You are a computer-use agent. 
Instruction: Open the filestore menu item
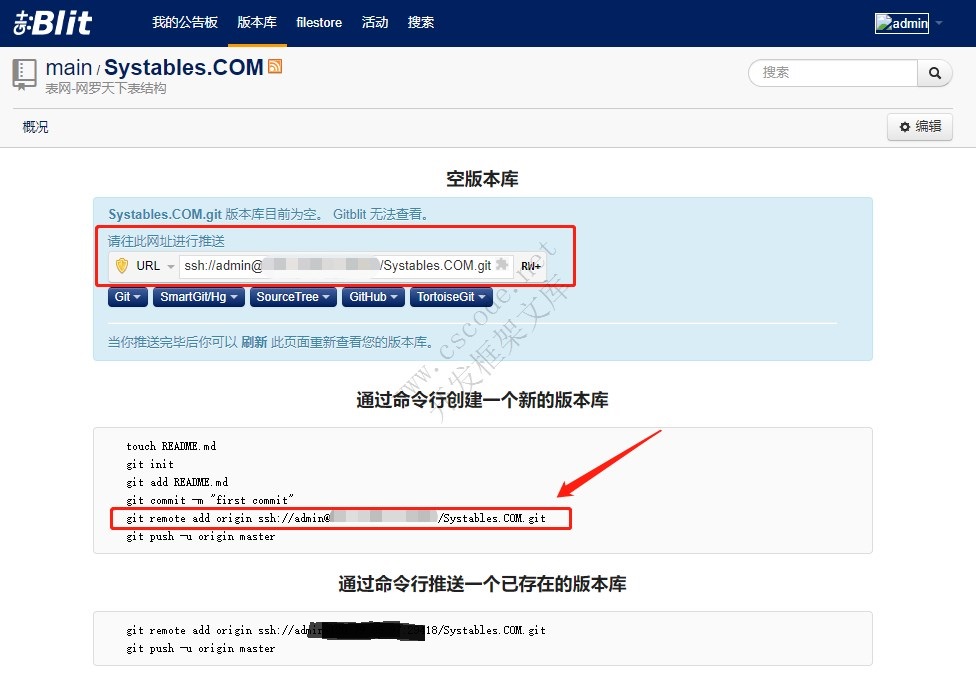[x=319, y=22]
